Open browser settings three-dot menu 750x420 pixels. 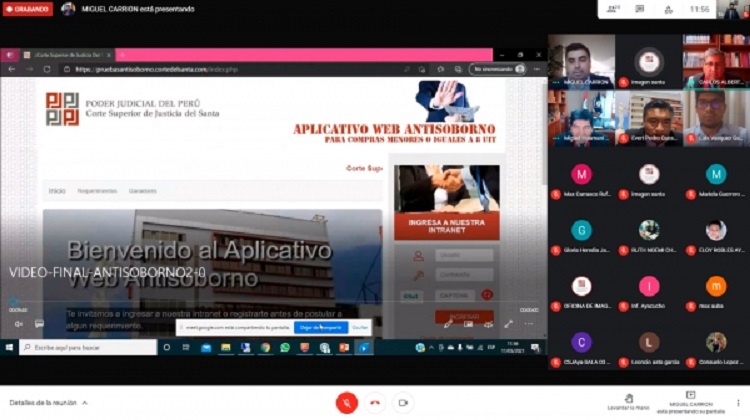[537, 69]
